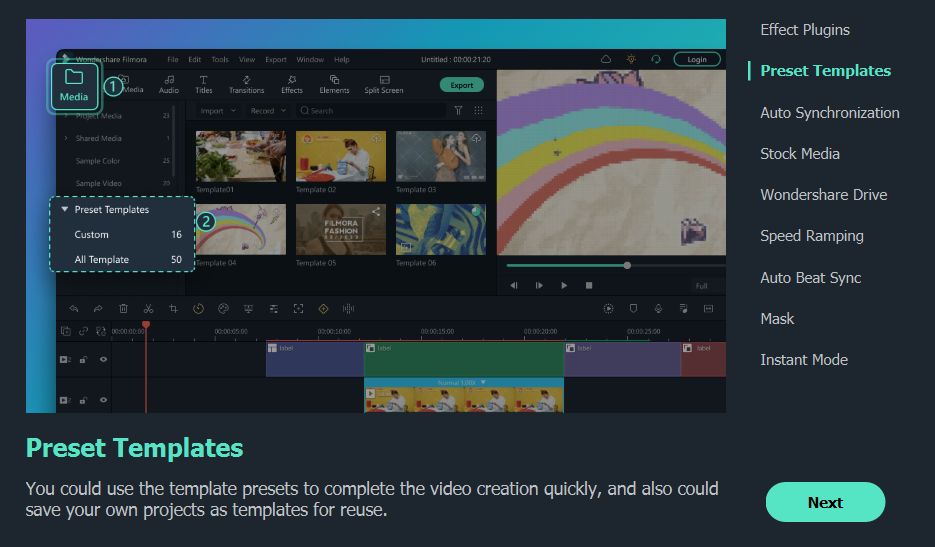Screen dimensions: 935x547
Task: Click the Speed clock icon
Action: point(199,308)
